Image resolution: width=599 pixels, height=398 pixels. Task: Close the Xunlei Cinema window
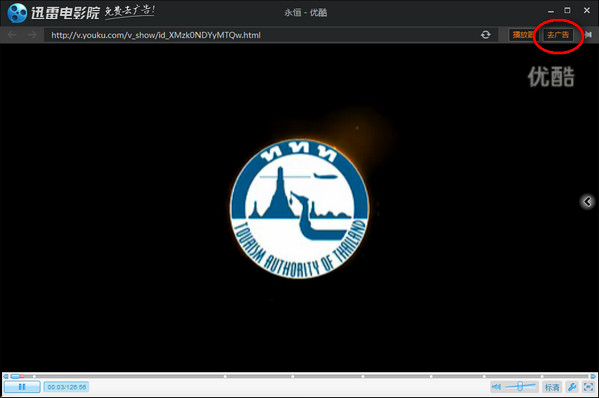click(x=587, y=11)
